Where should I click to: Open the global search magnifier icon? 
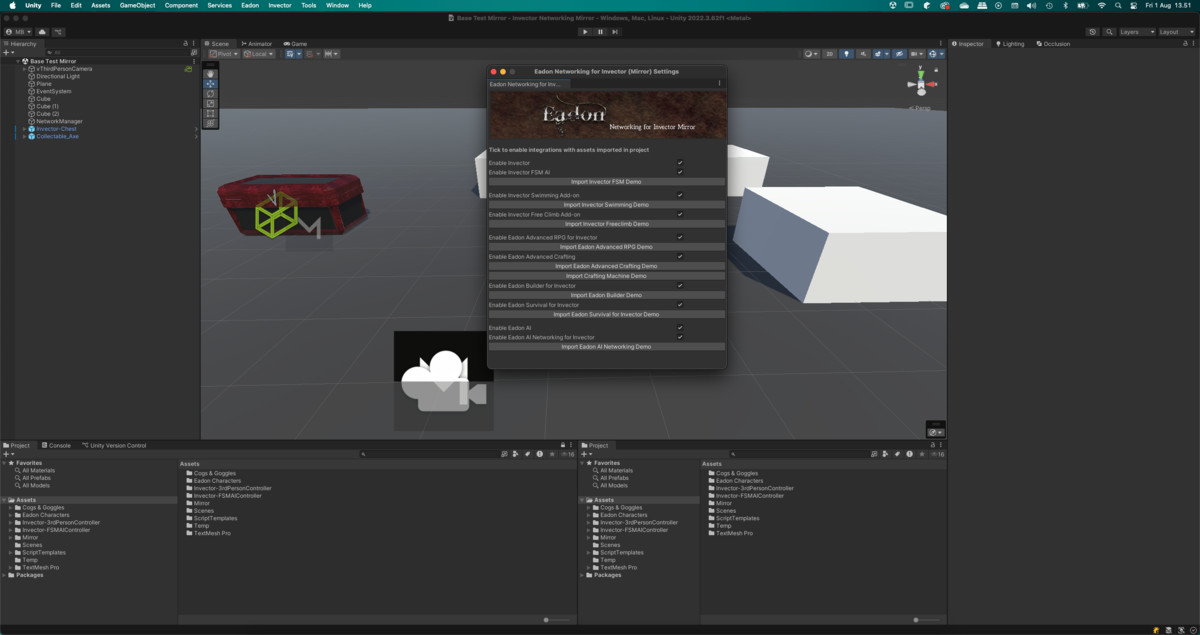pyautogui.click(x=1108, y=32)
